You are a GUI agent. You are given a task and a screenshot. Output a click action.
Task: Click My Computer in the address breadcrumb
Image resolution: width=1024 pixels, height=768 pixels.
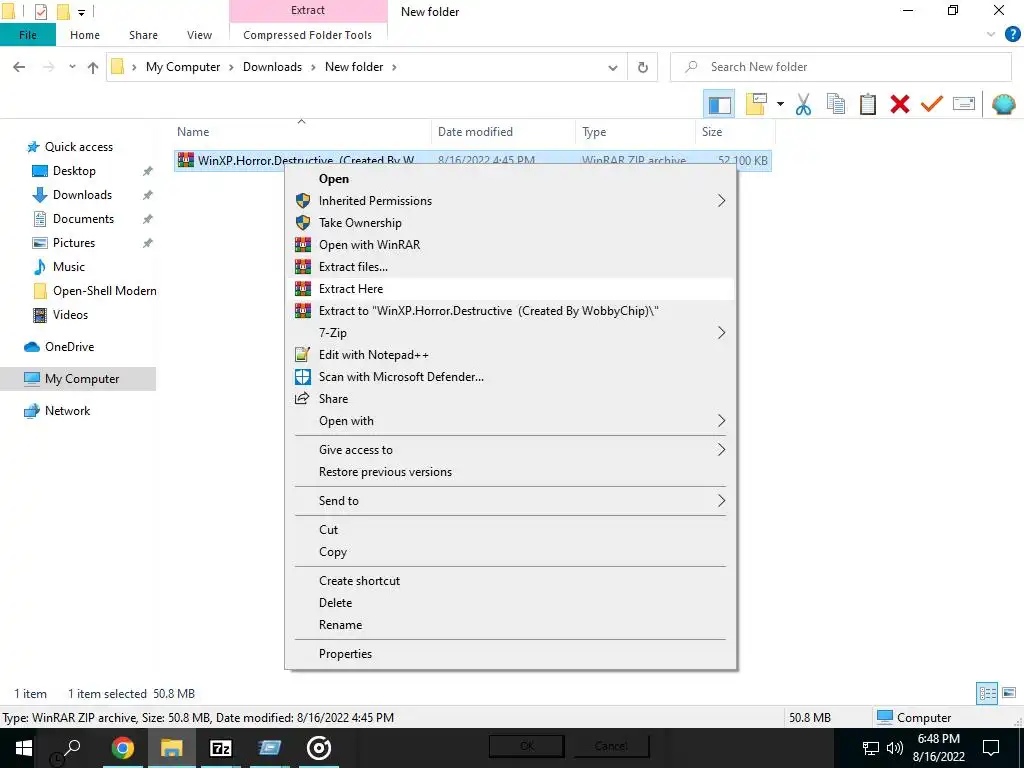(x=183, y=67)
